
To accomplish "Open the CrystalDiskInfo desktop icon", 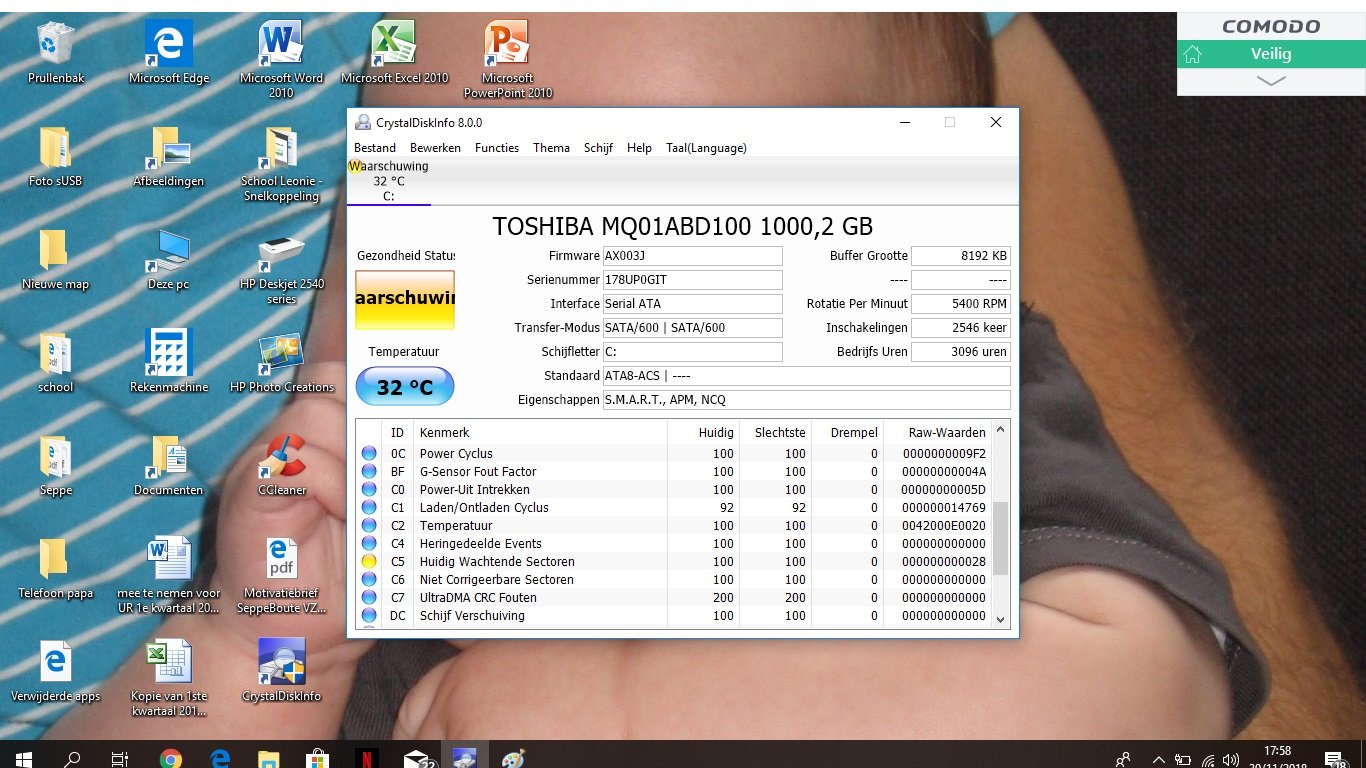I will [281, 671].
